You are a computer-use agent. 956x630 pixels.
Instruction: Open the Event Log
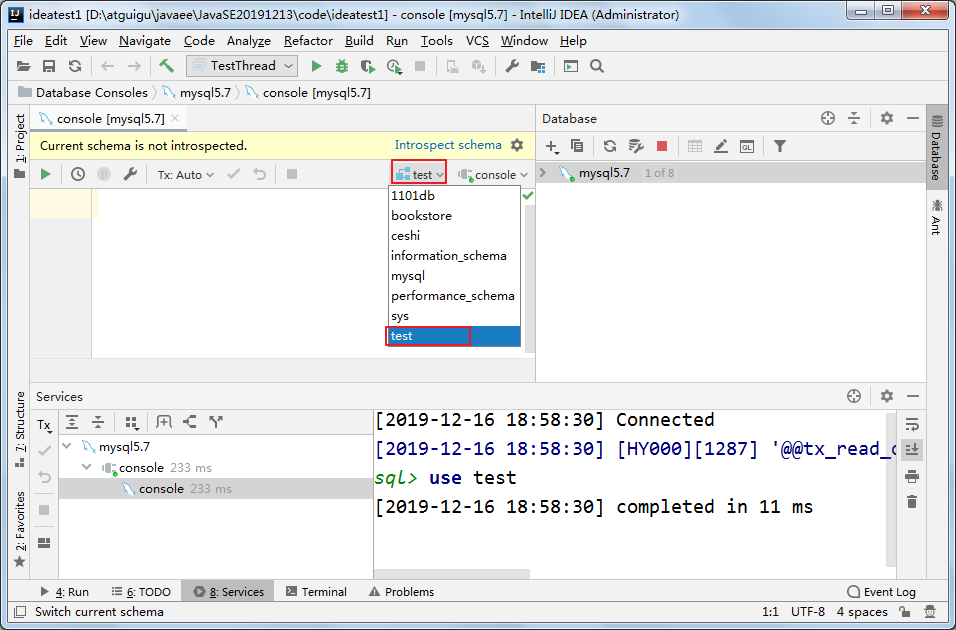(882, 592)
